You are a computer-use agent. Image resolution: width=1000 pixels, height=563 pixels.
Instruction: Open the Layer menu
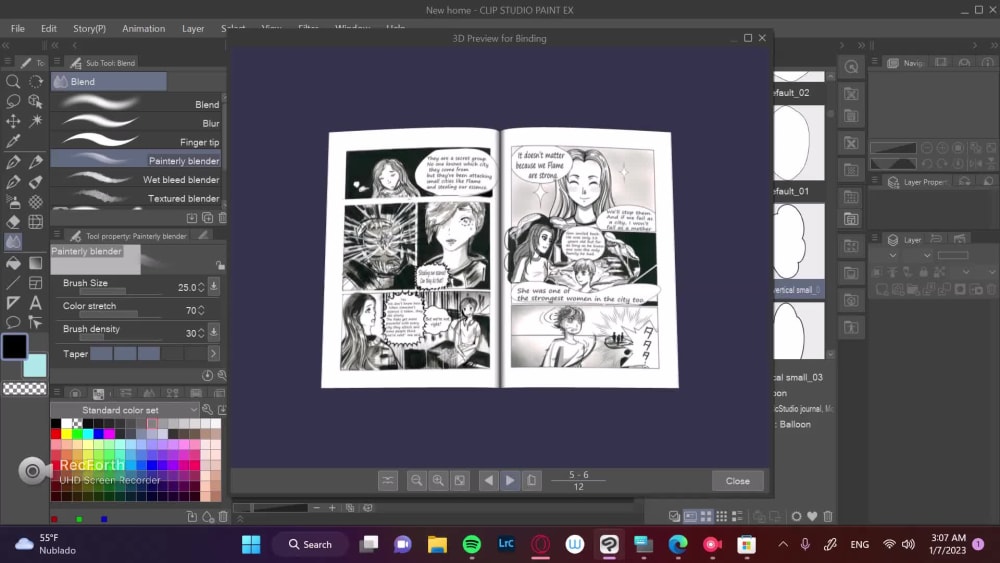(193, 29)
